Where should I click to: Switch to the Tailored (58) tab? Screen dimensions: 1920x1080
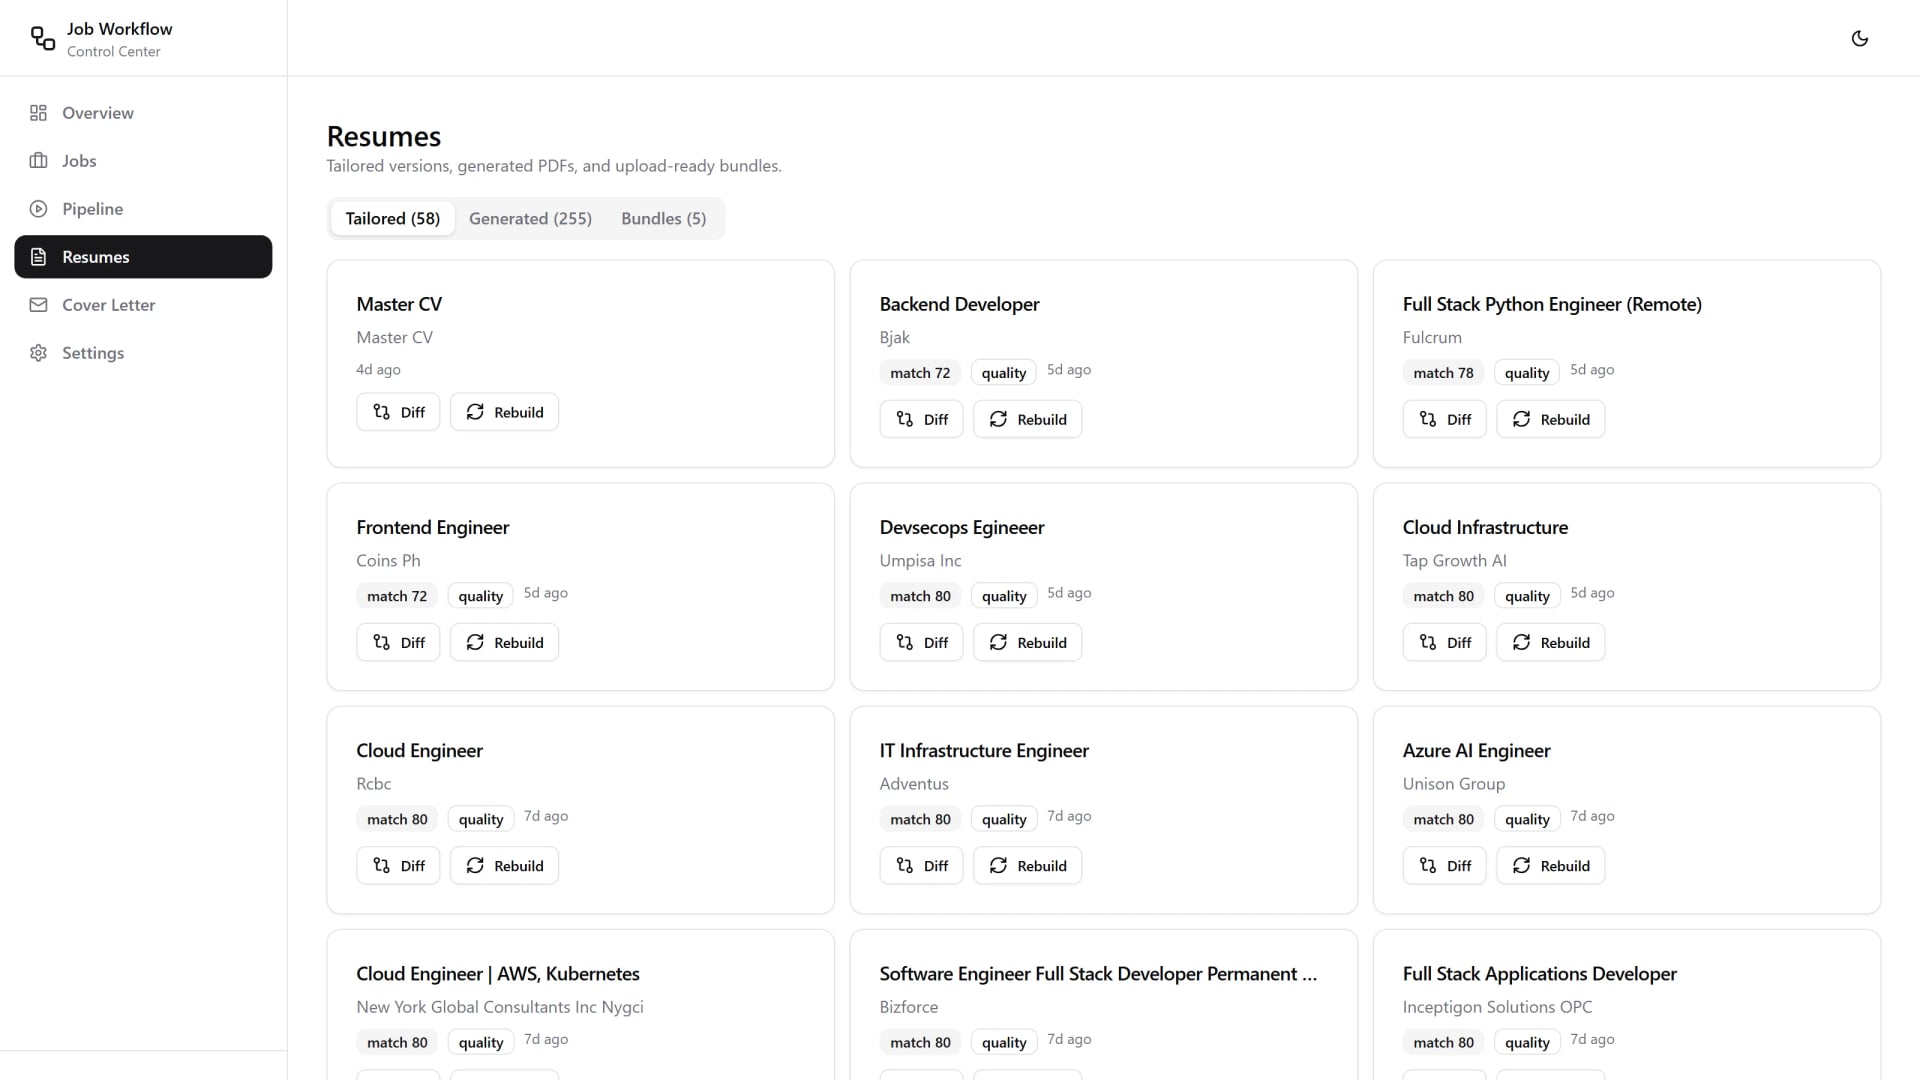tap(393, 218)
